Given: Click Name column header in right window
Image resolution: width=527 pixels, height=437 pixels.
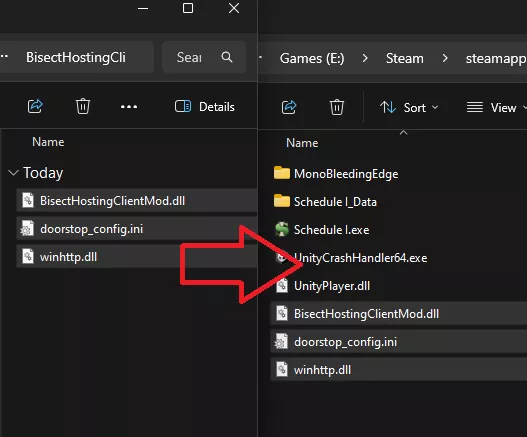Looking at the screenshot, I should [x=302, y=143].
